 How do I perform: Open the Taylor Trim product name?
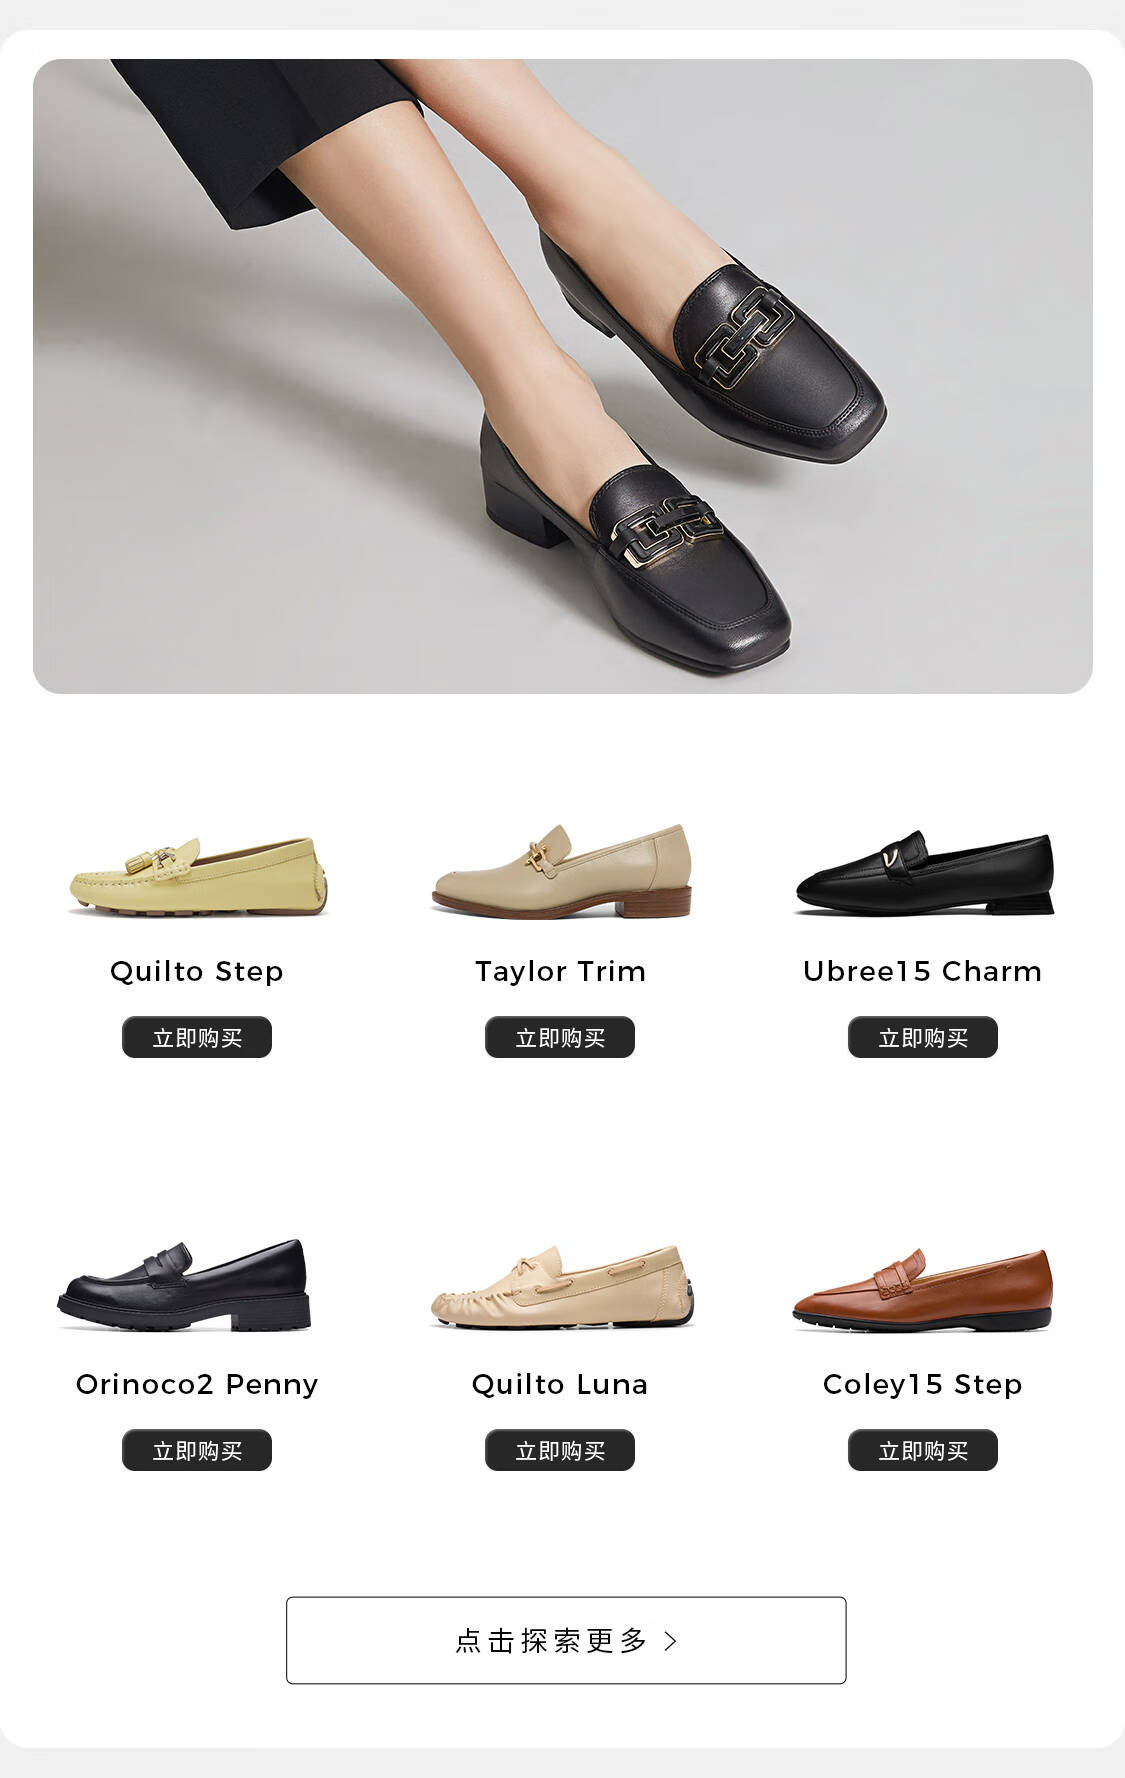tap(560, 972)
